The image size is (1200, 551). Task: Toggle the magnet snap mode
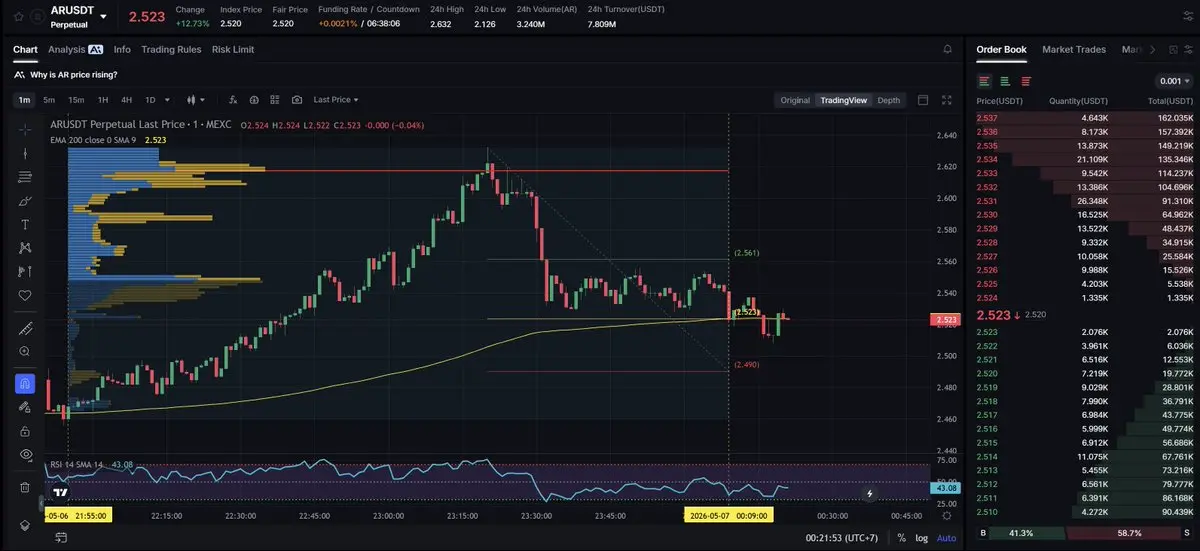pyautogui.click(x=25, y=383)
